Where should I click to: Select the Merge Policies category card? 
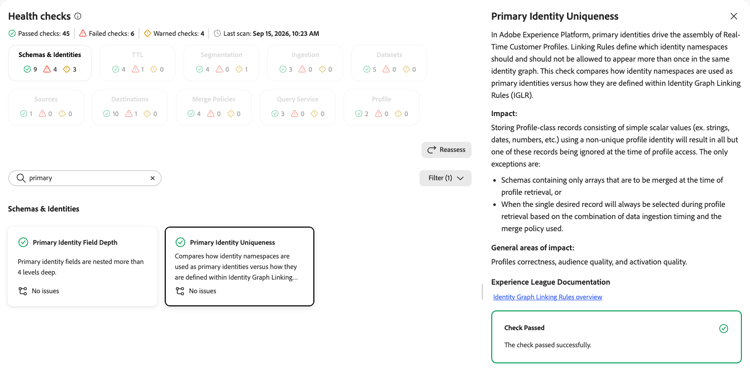pyautogui.click(x=214, y=108)
